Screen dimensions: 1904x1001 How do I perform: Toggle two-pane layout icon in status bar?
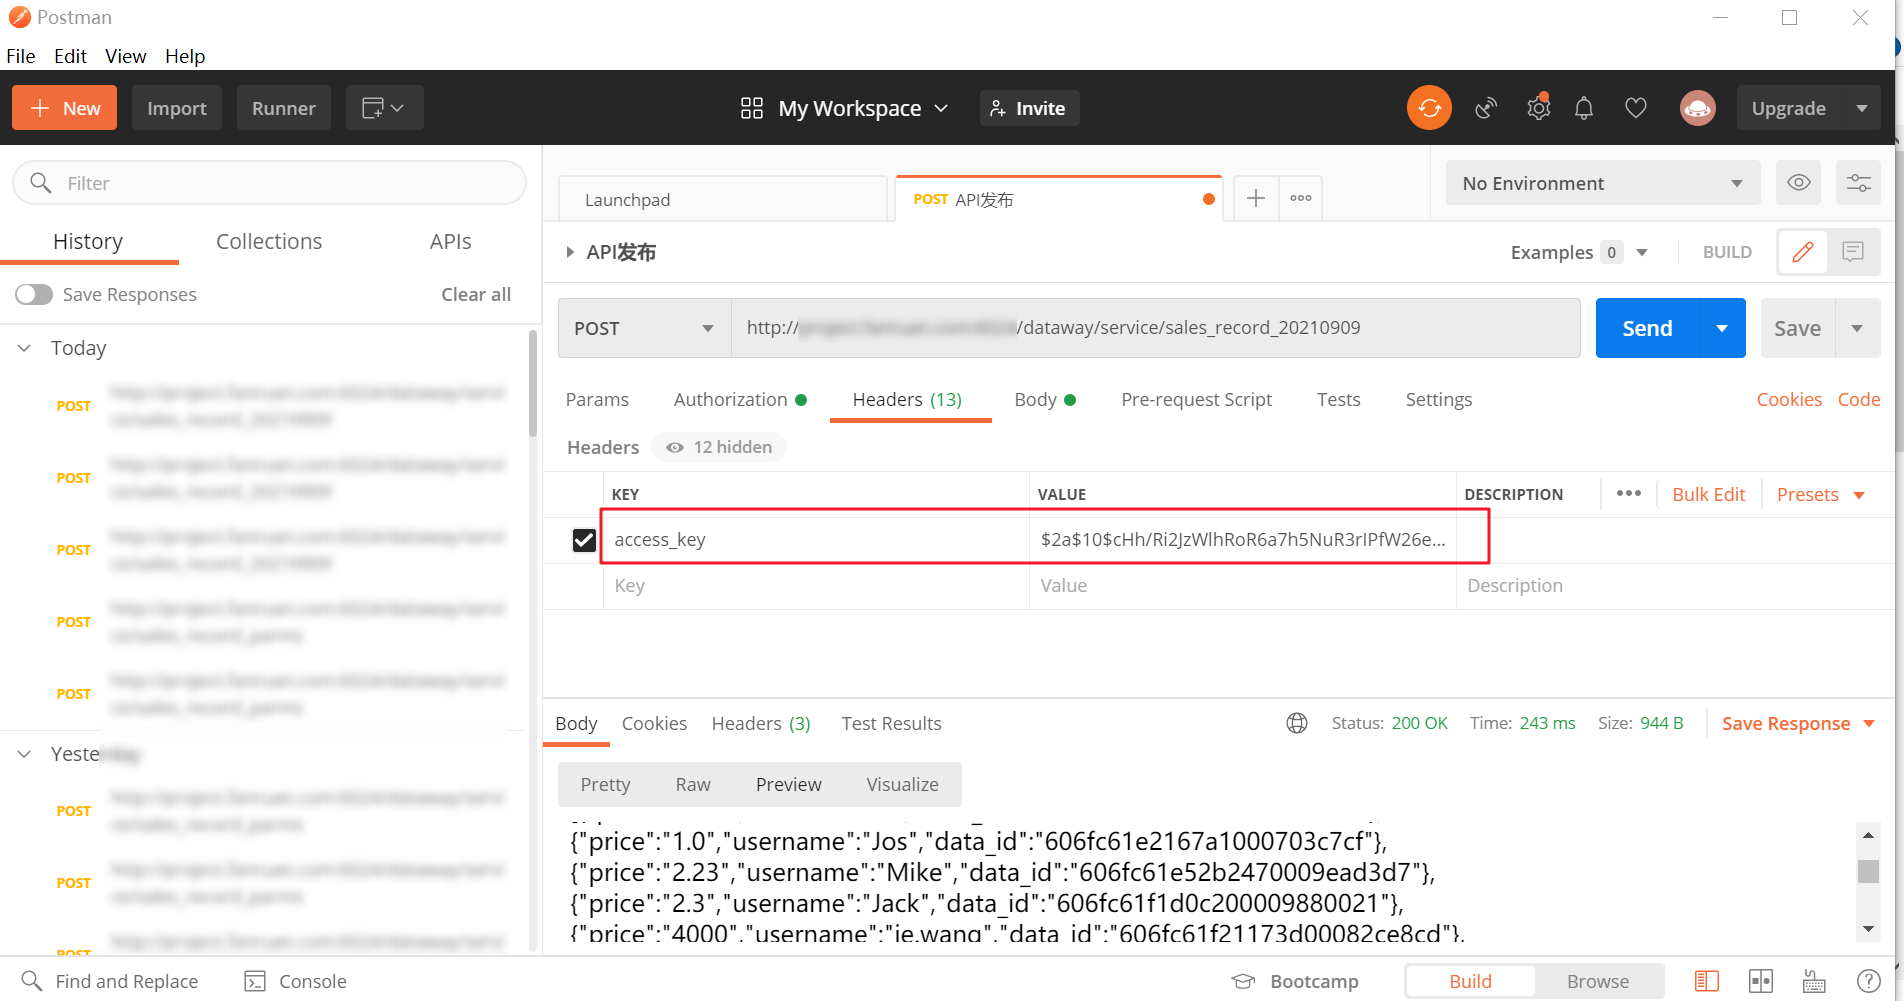coord(1707,981)
